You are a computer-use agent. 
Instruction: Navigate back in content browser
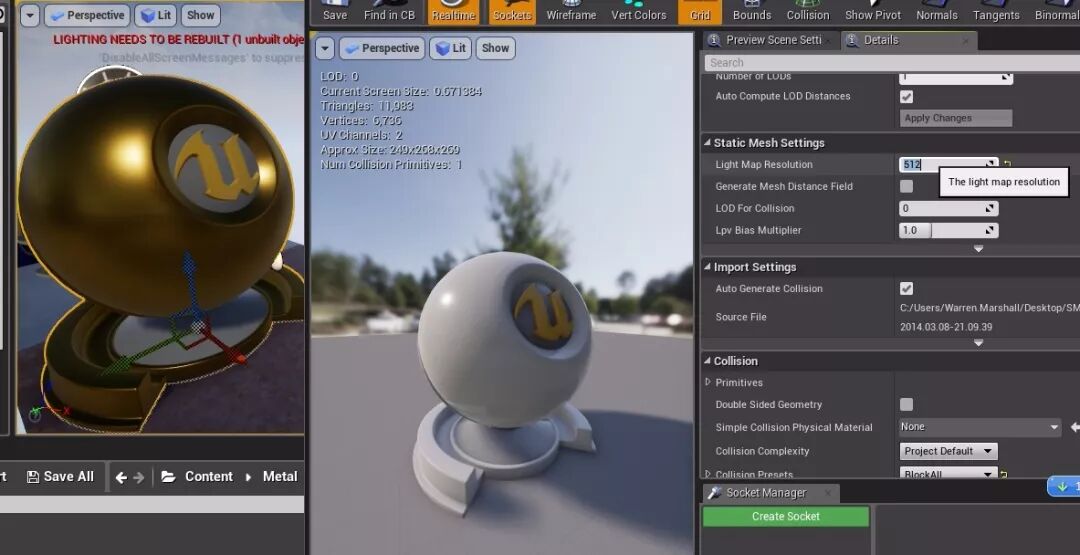click(x=121, y=477)
